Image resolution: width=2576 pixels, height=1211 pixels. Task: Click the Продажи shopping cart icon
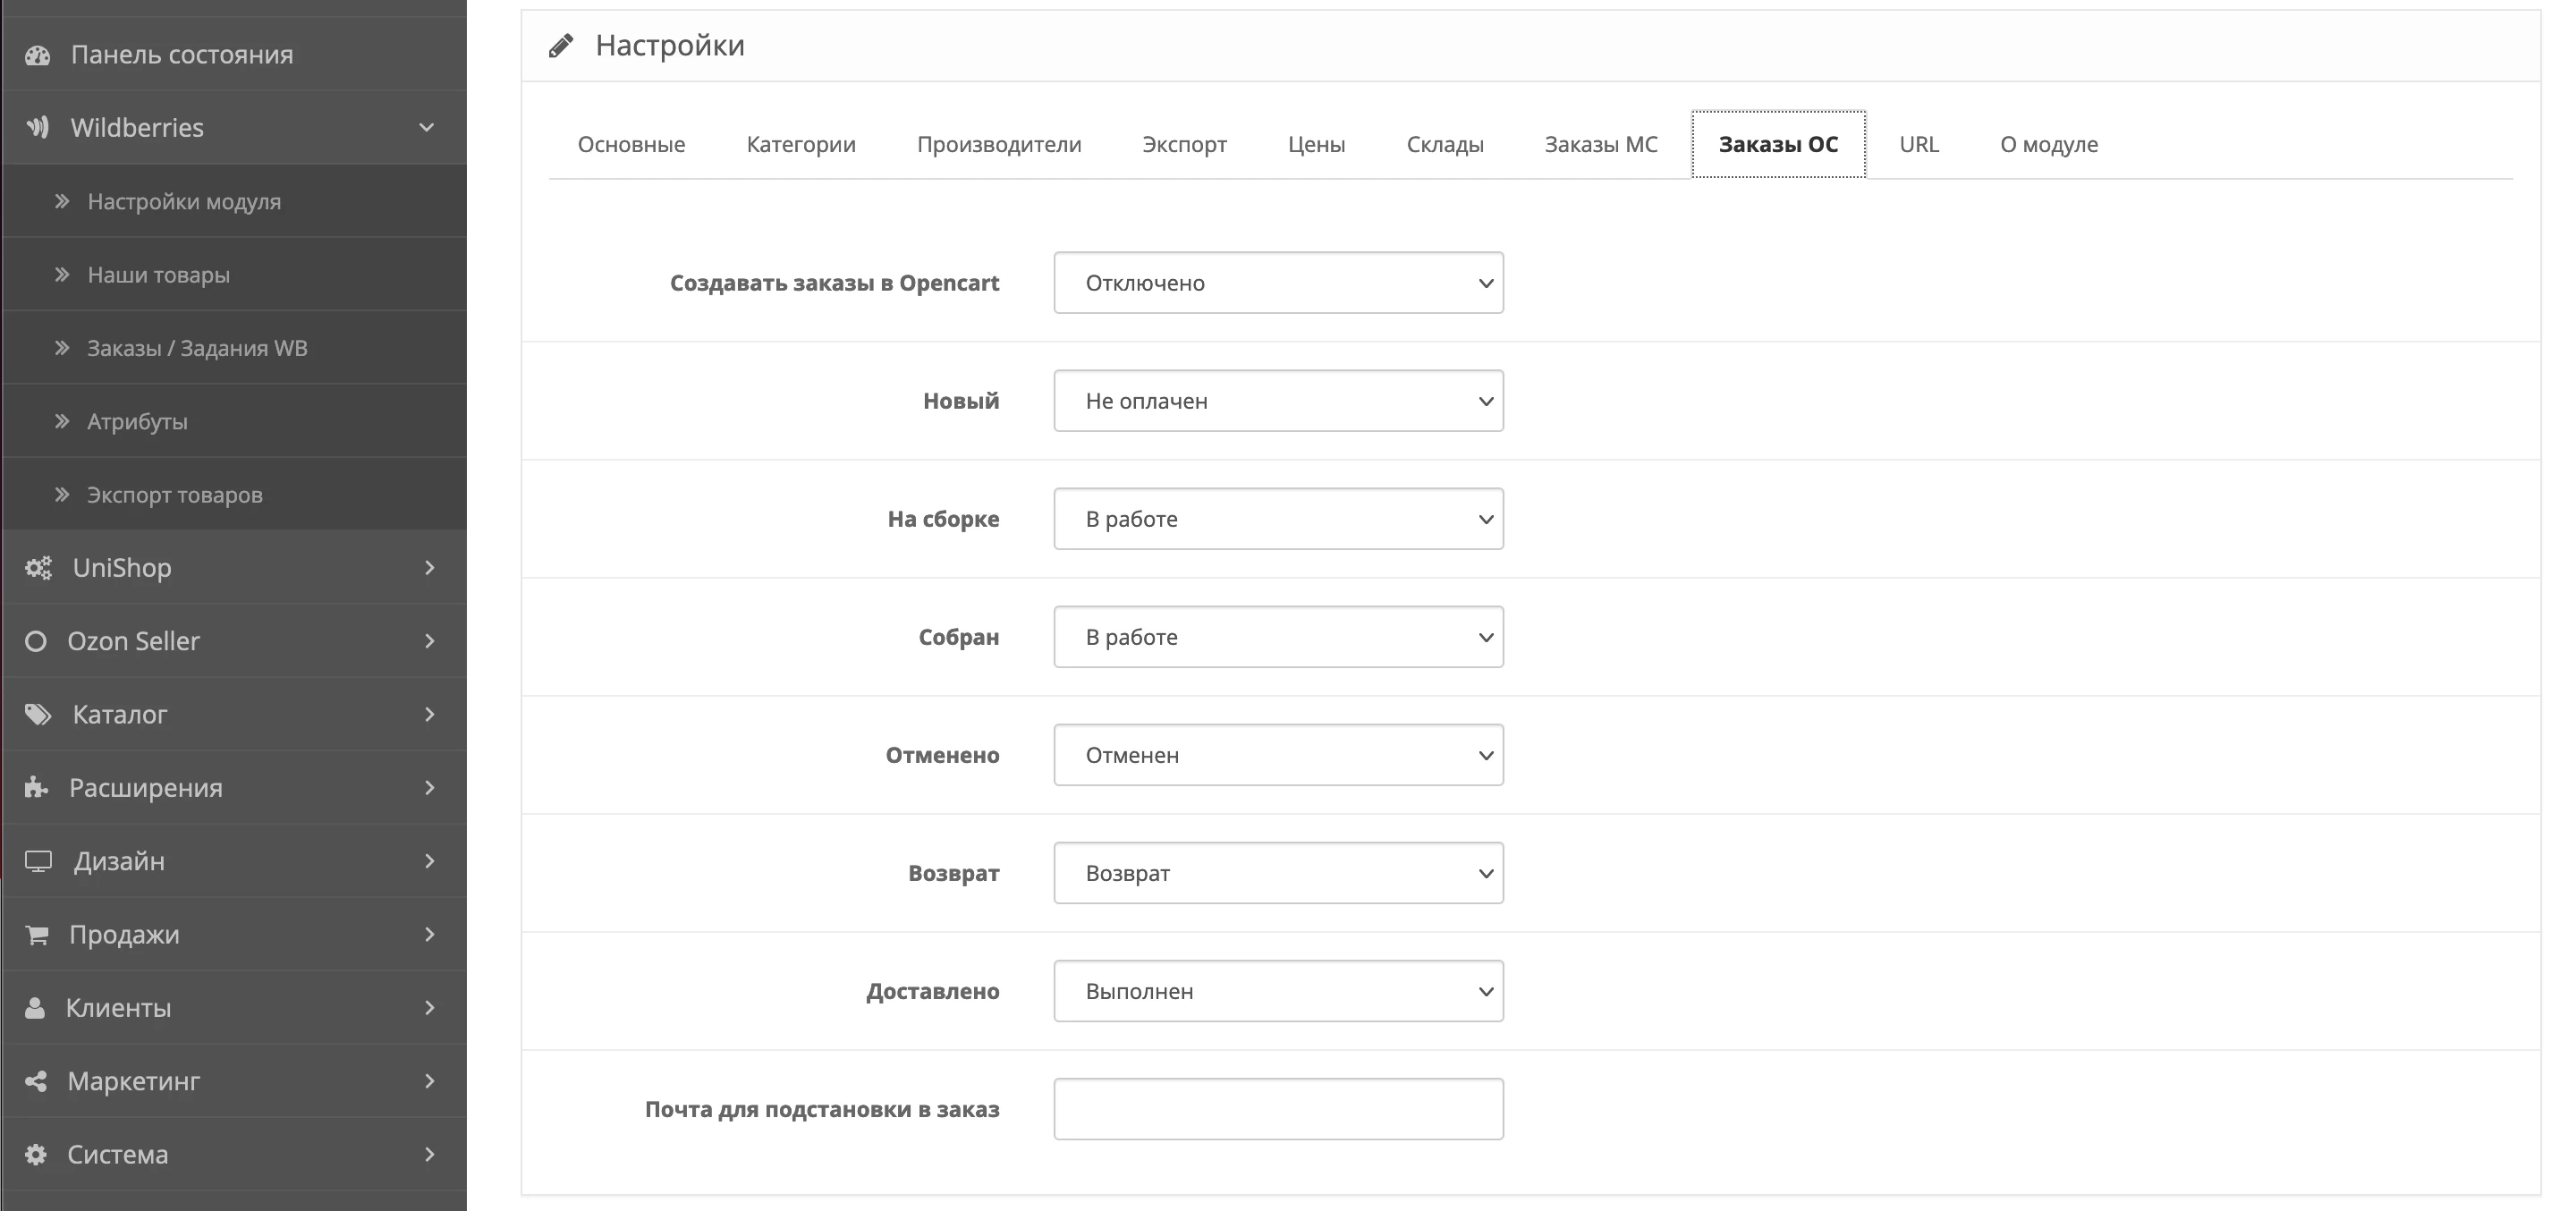point(37,934)
